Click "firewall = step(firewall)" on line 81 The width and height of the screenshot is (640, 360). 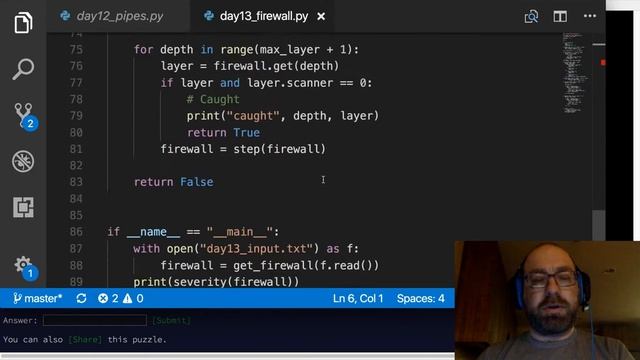point(243,149)
